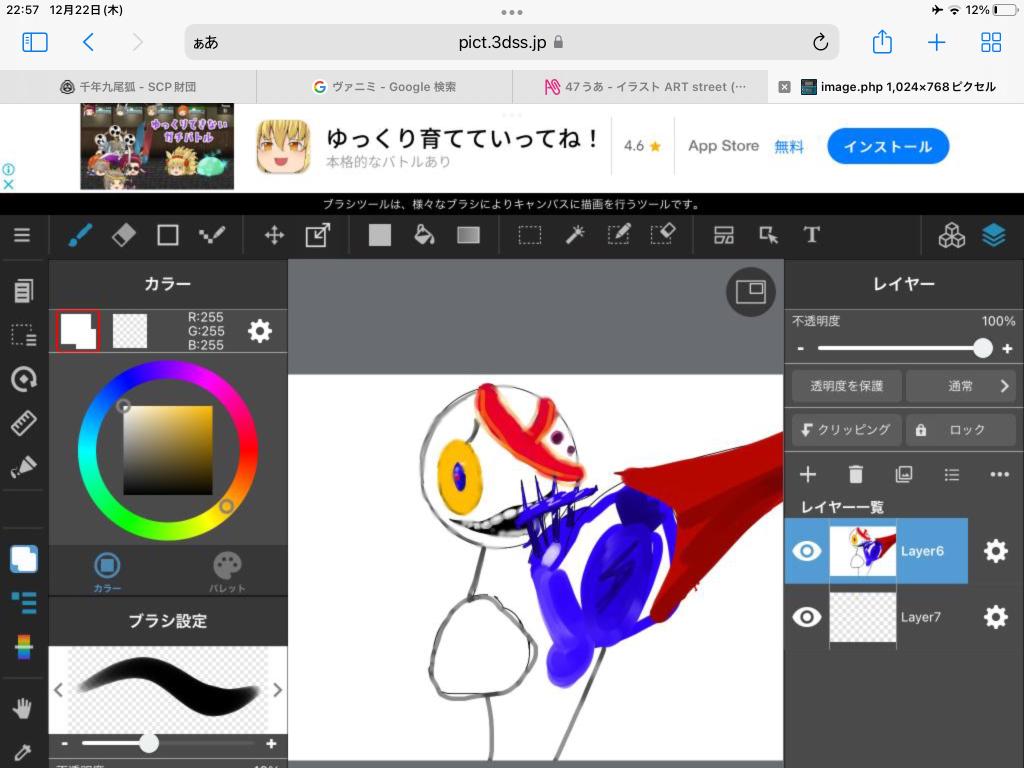Viewport: 1024px width, 768px height.
Task: Toggle visibility of Layer7
Action: [807, 617]
